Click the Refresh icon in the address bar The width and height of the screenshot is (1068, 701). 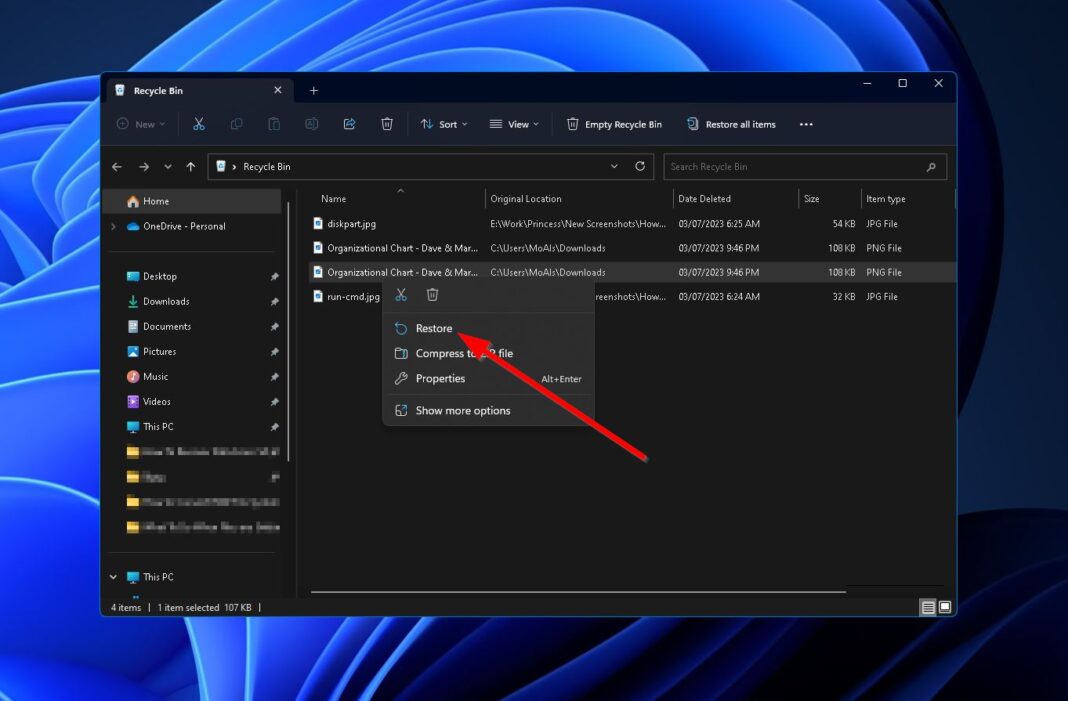pyautogui.click(x=640, y=166)
